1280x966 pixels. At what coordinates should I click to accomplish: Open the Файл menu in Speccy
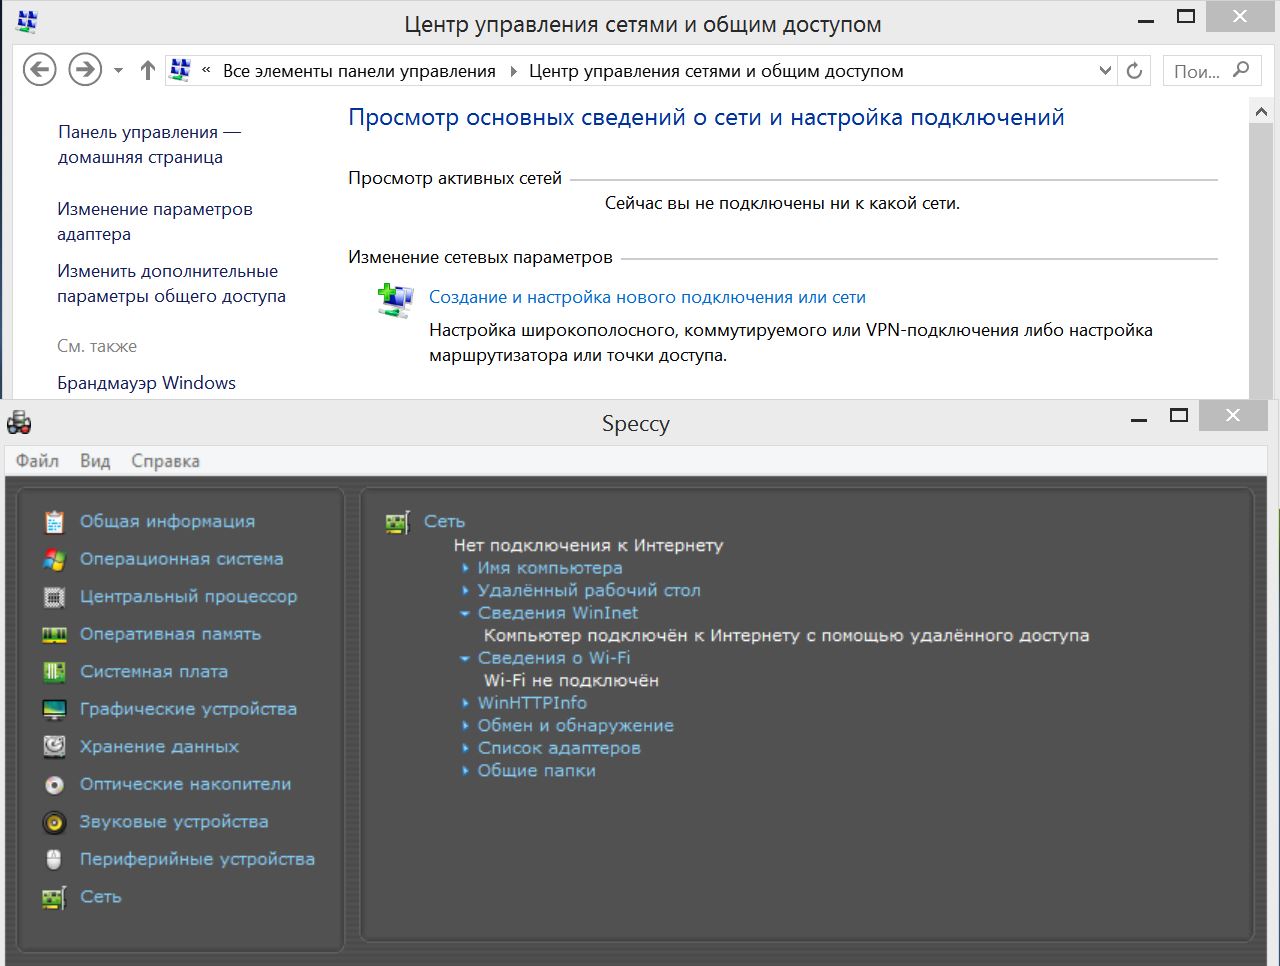(x=37, y=461)
